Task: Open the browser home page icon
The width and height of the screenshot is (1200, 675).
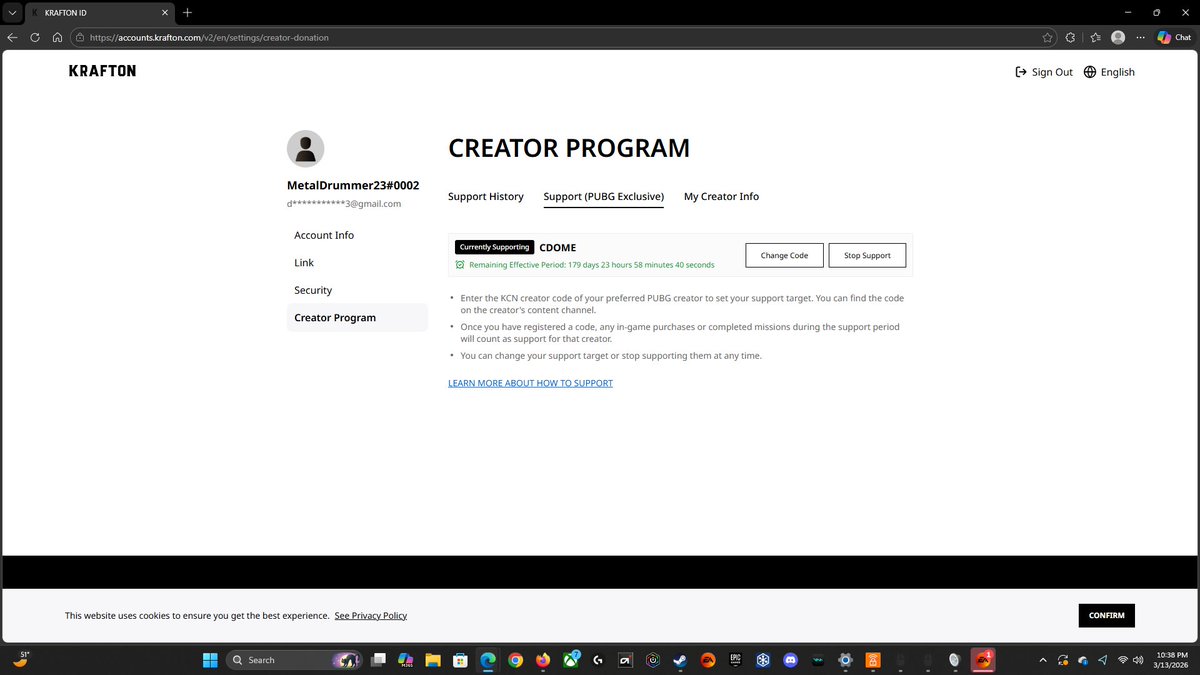Action: [58, 37]
